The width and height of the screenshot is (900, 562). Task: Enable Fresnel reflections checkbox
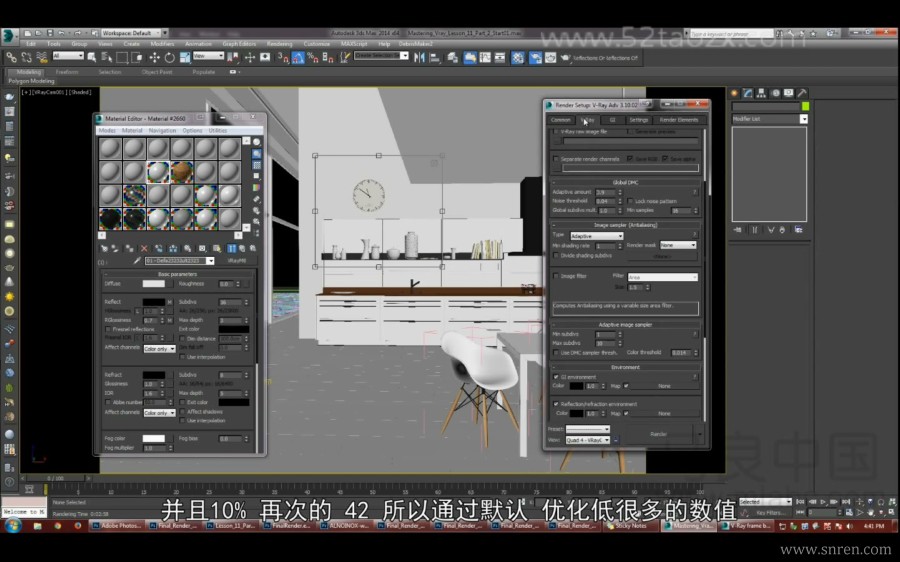pyautogui.click(x=108, y=328)
